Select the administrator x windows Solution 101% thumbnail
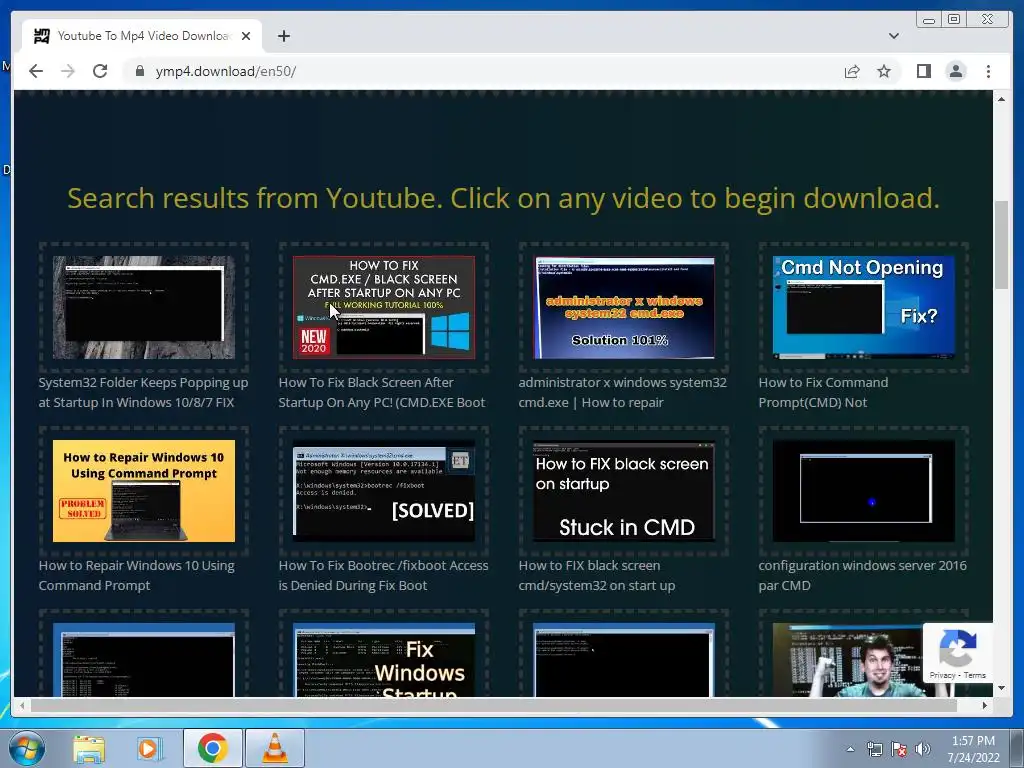Screen dimensions: 1024x768 [x=624, y=307]
